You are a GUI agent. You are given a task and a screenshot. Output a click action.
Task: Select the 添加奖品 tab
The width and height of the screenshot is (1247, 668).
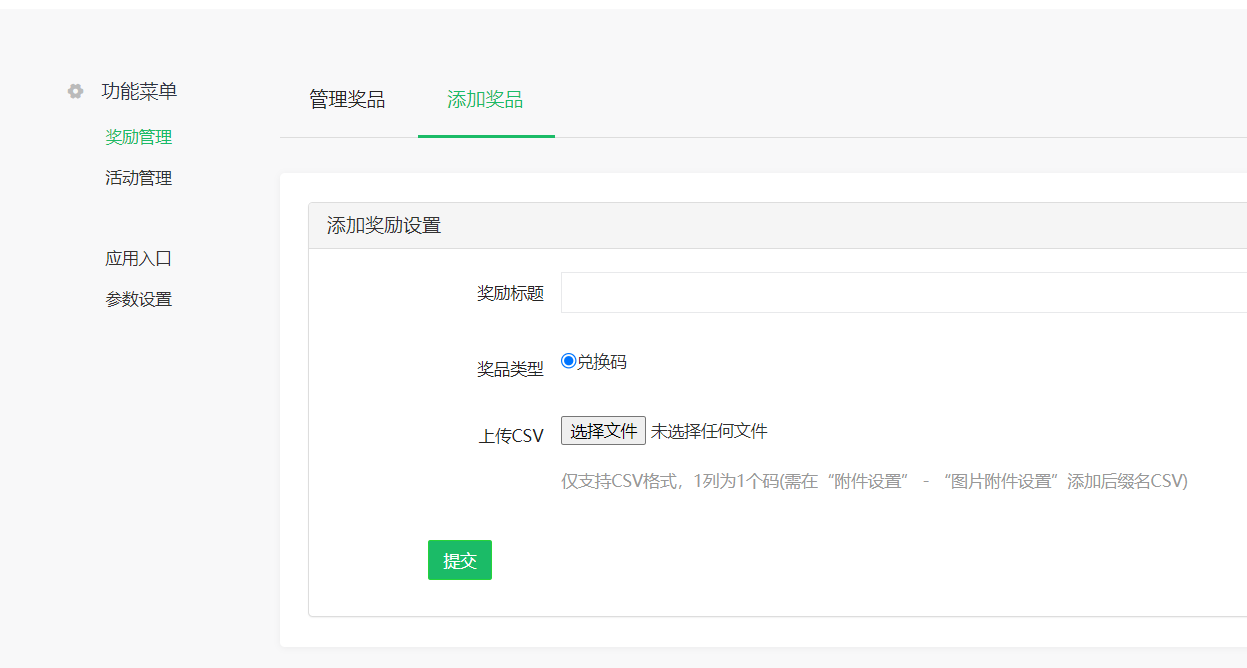click(485, 100)
